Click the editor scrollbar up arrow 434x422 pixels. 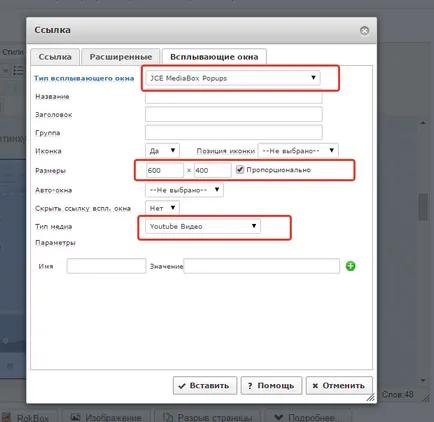[423, 123]
